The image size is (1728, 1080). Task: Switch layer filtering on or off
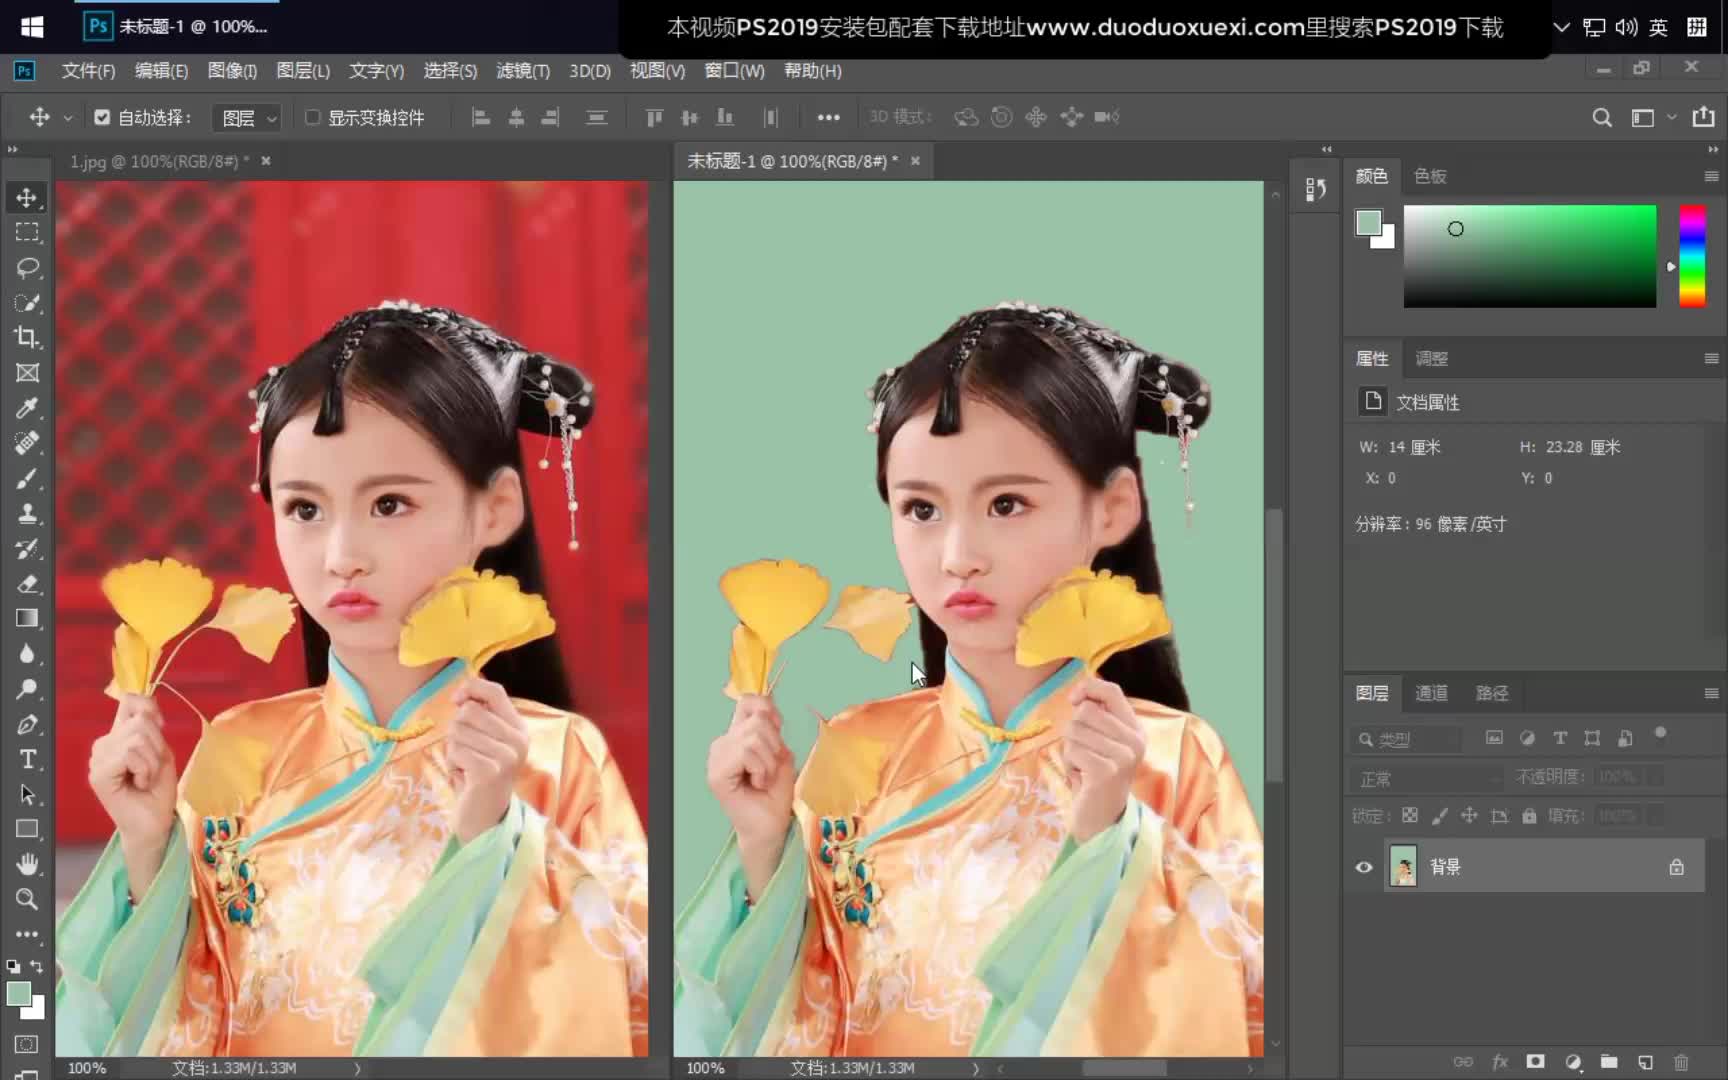click(x=1660, y=733)
